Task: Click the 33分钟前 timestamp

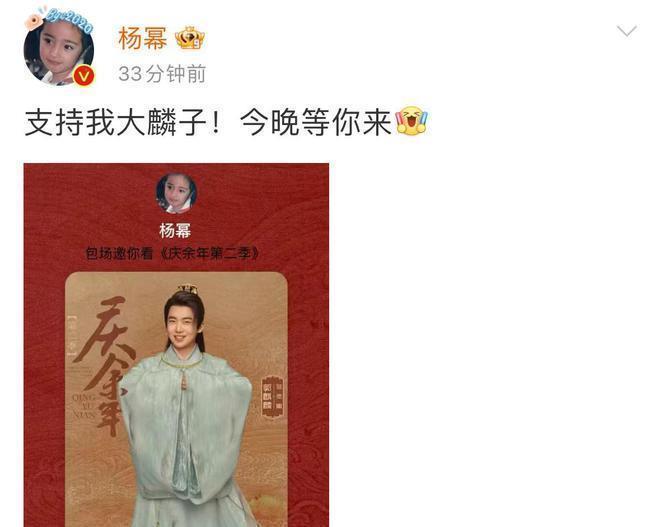Action: pos(162,74)
